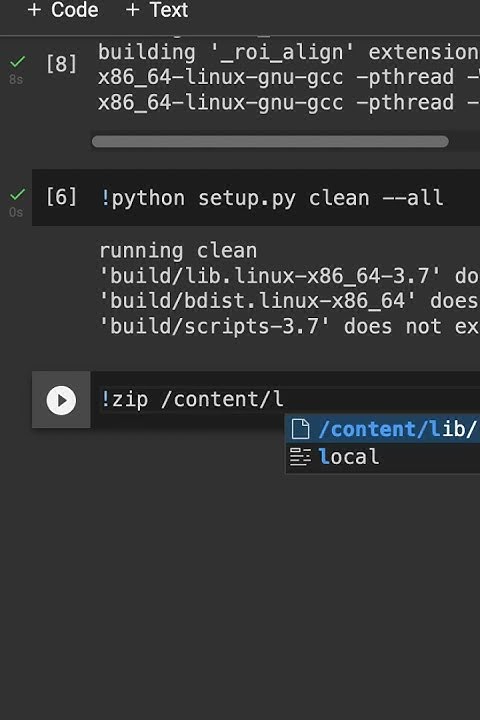The height and width of the screenshot is (720, 480).
Task: Click the snippet icon next to local
Action: [300, 457]
